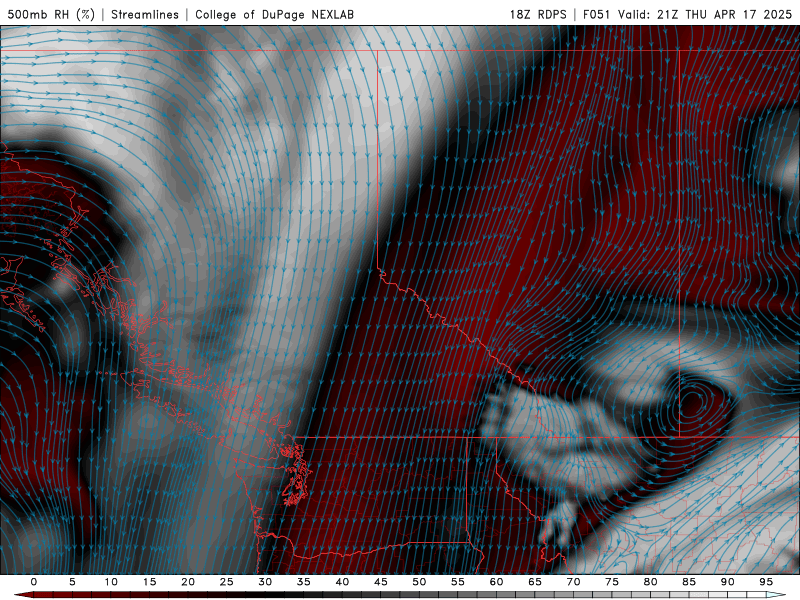The image size is (800, 600).
Task: Click the colorbar label '85'
Action: coord(689,582)
